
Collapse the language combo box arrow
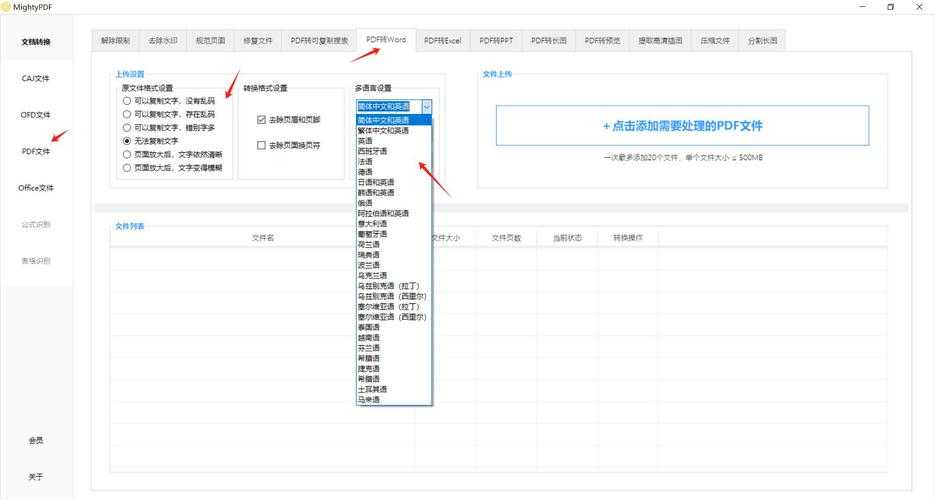coord(426,106)
